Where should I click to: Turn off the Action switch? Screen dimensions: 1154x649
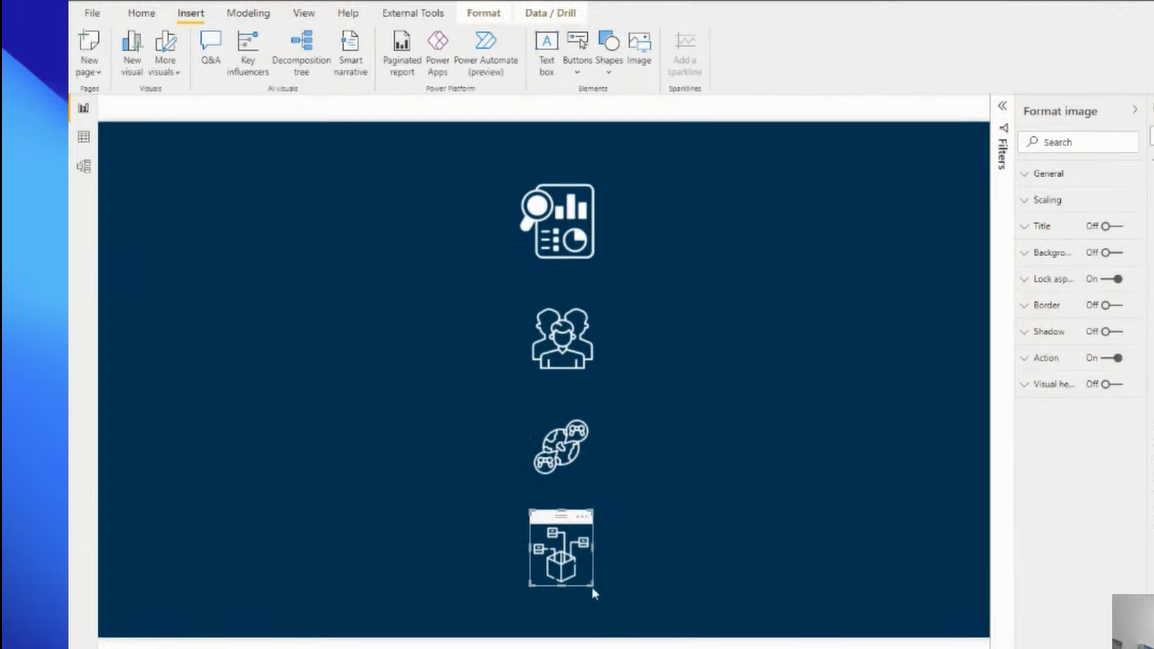pyautogui.click(x=1111, y=358)
